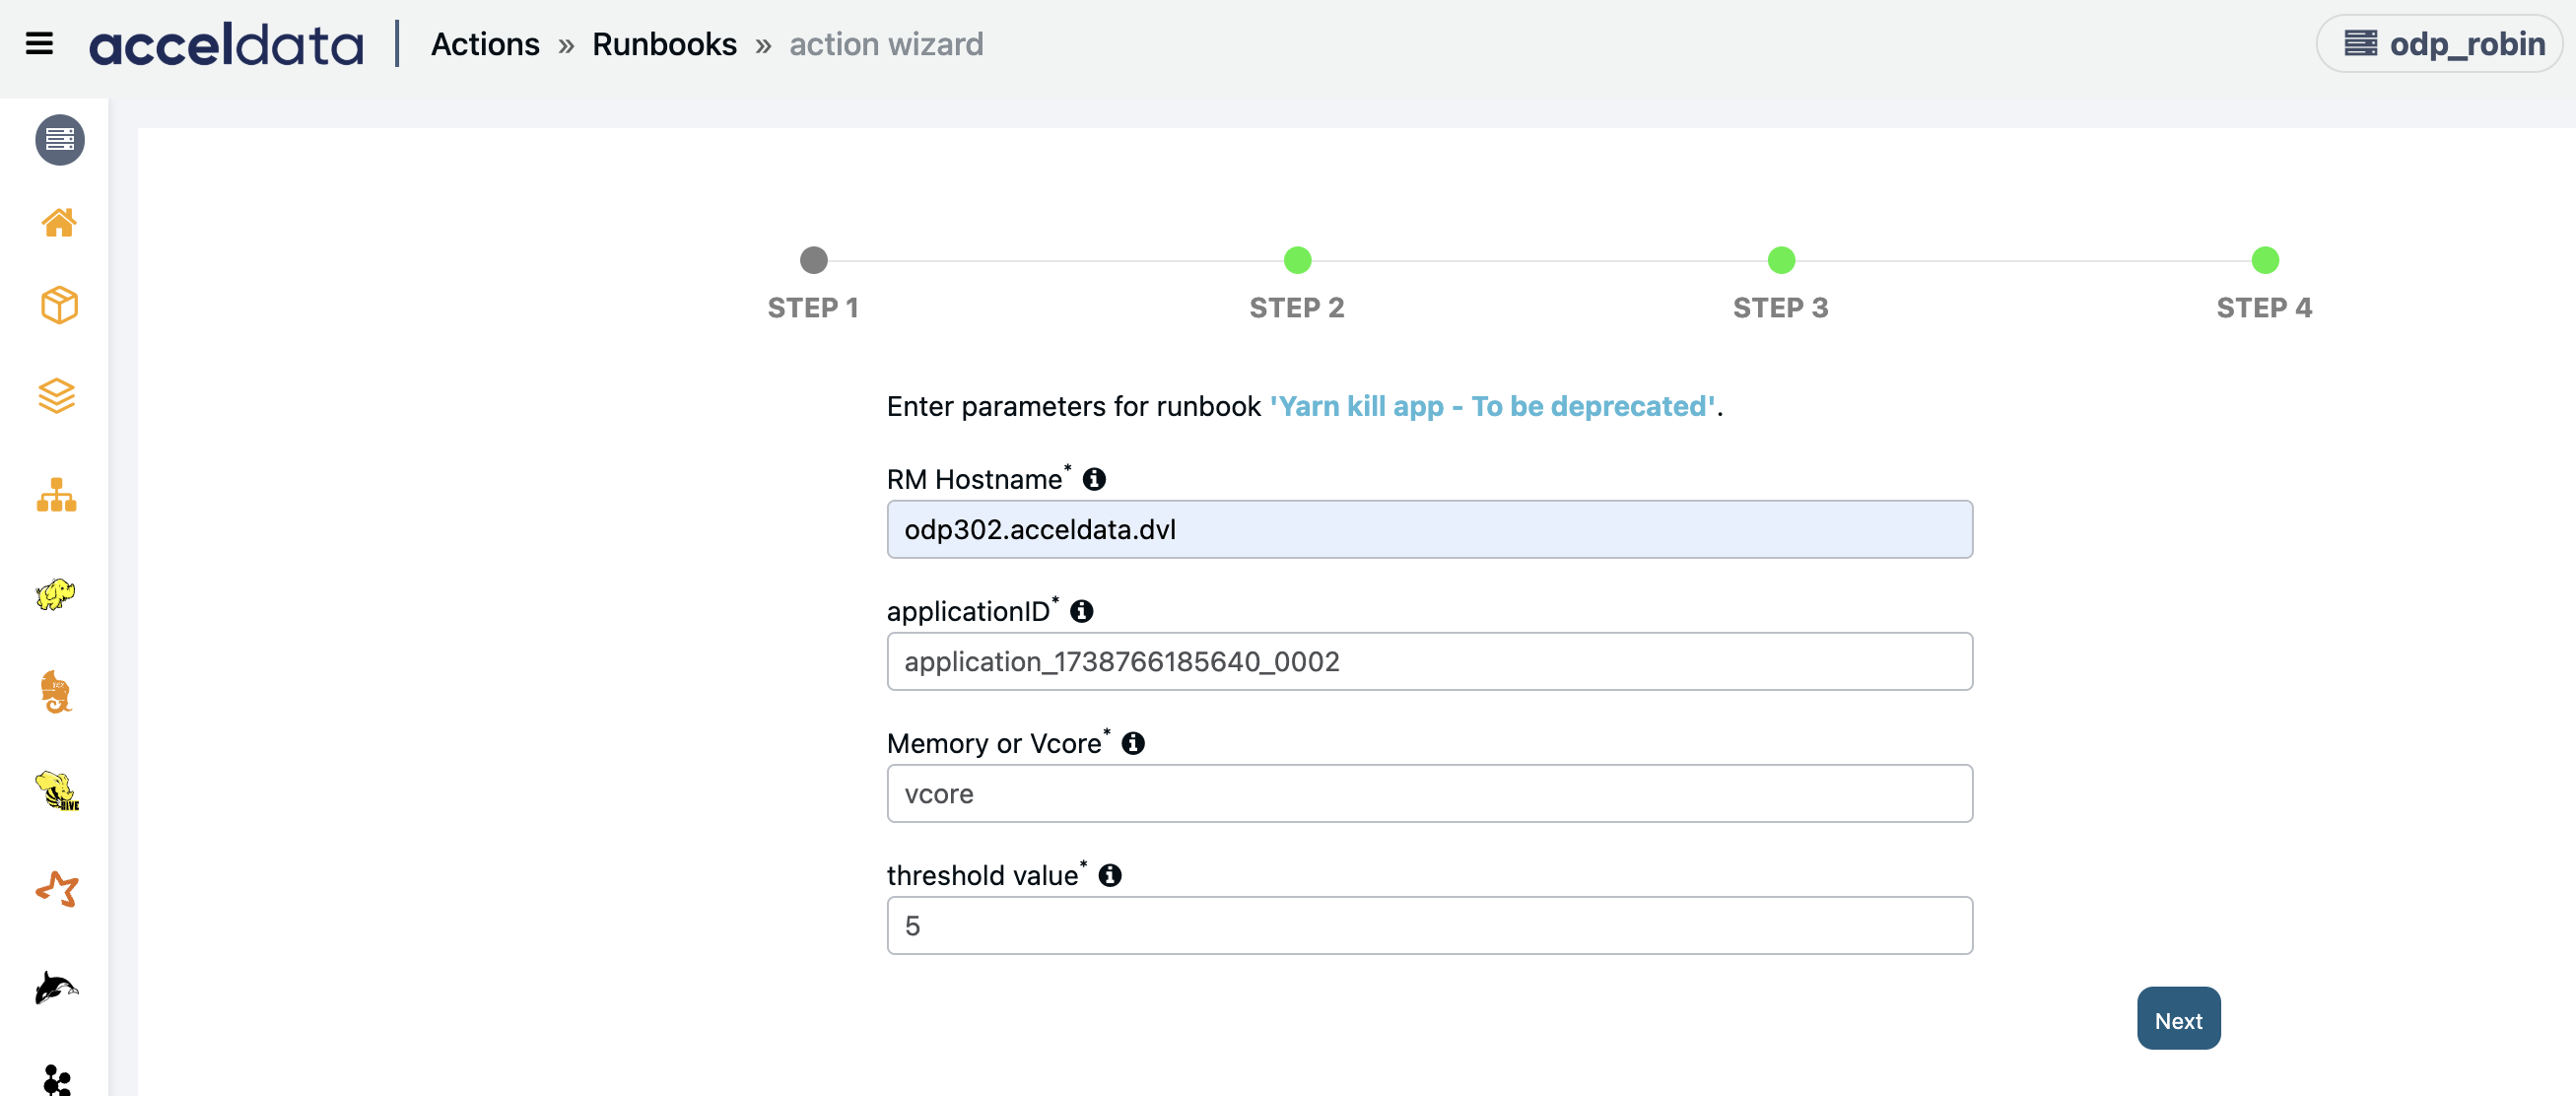
Task: Click the acceldata logo
Action: pyautogui.click(x=227, y=45)
